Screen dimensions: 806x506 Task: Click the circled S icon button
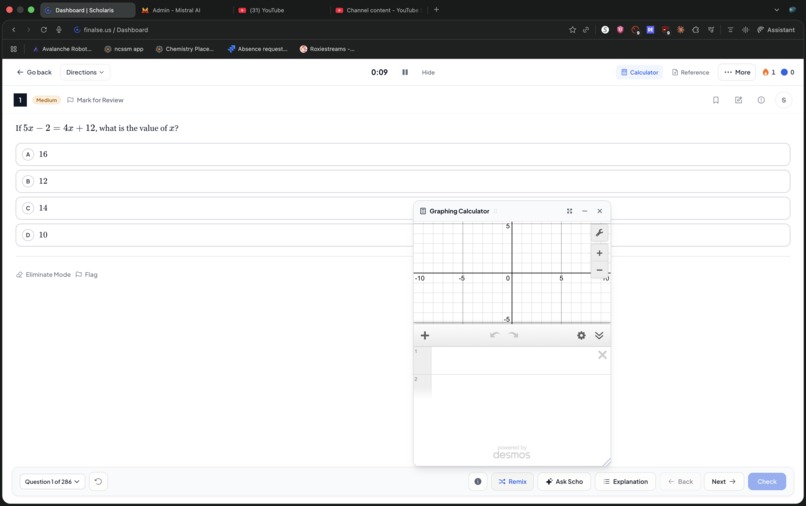783,100
